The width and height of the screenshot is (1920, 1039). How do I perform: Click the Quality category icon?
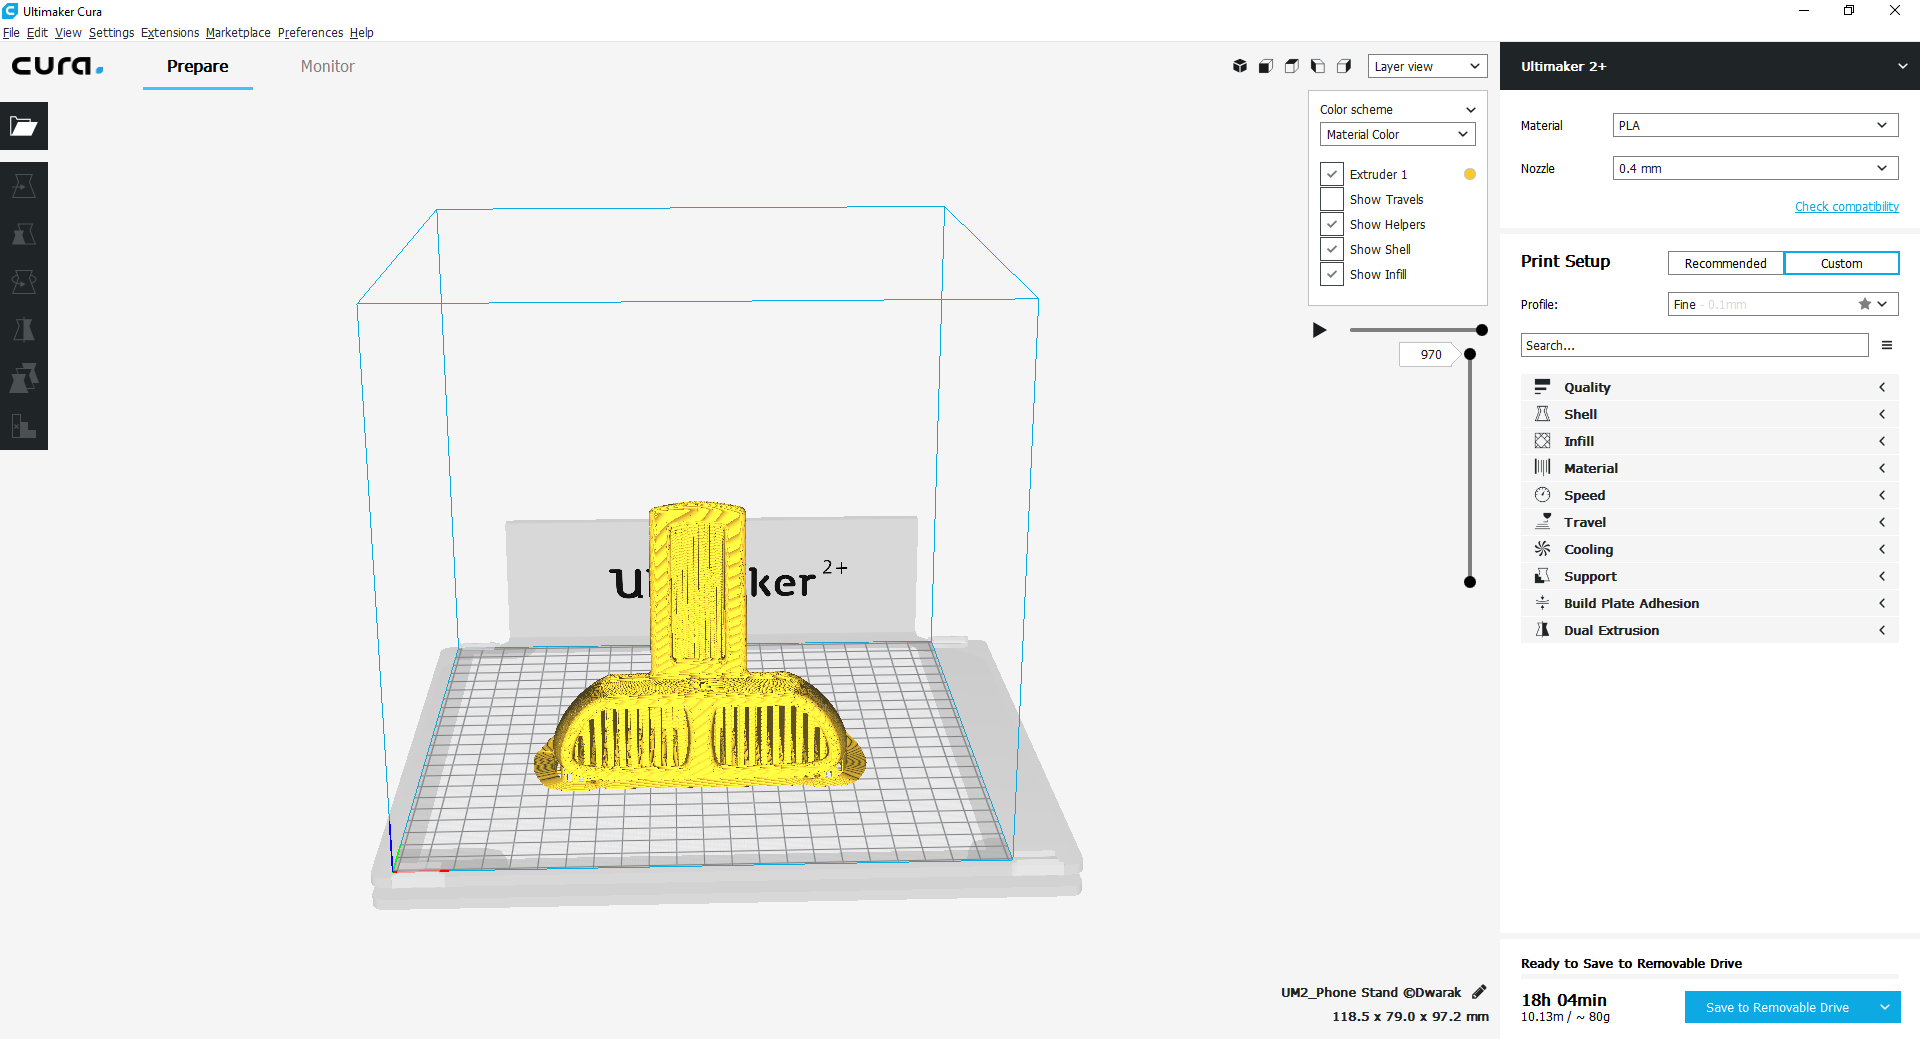coord(1542,387)
